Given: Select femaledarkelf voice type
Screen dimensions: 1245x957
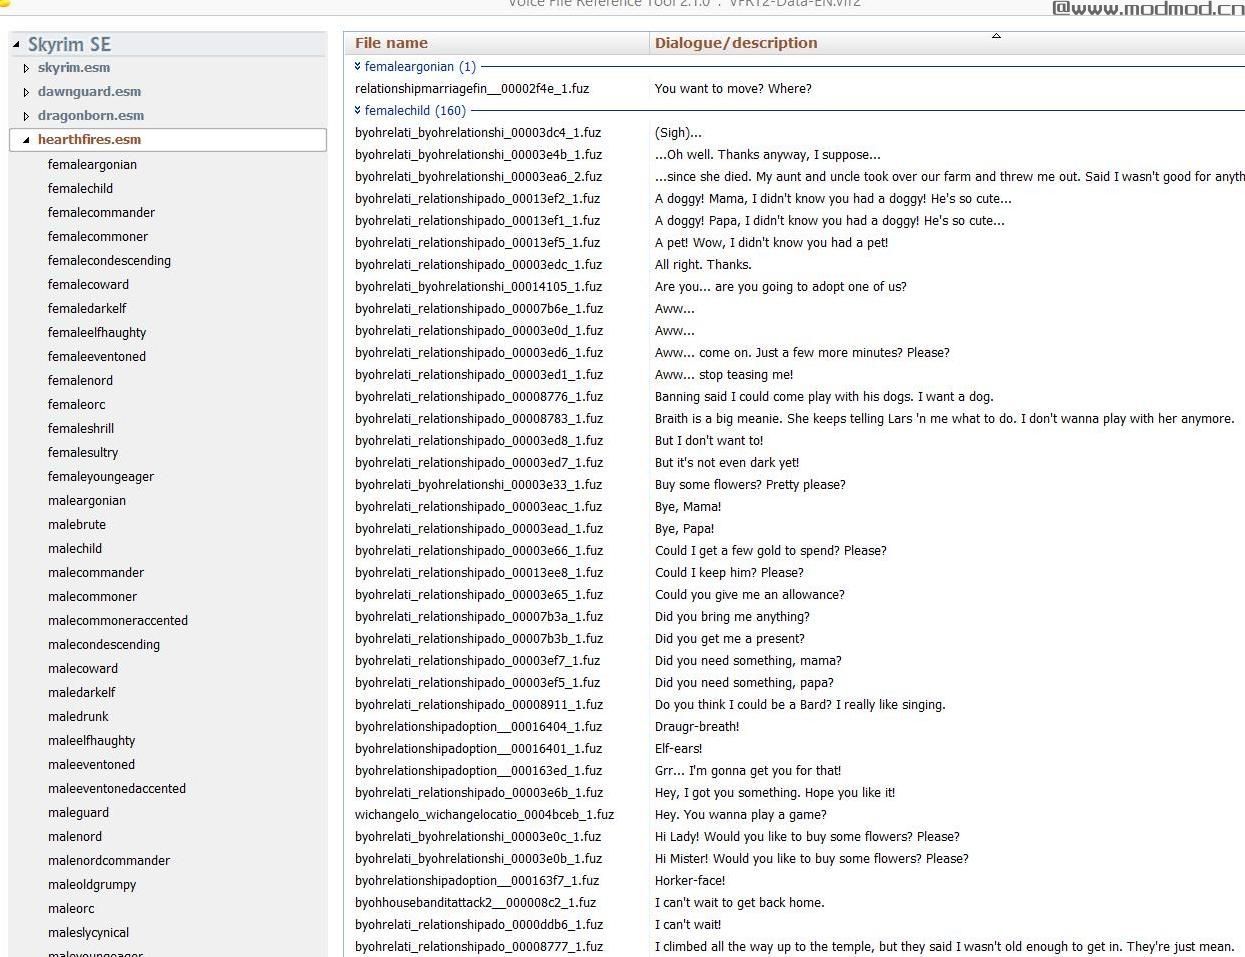Looking at the screenshot, I should [x=87, y=308].
